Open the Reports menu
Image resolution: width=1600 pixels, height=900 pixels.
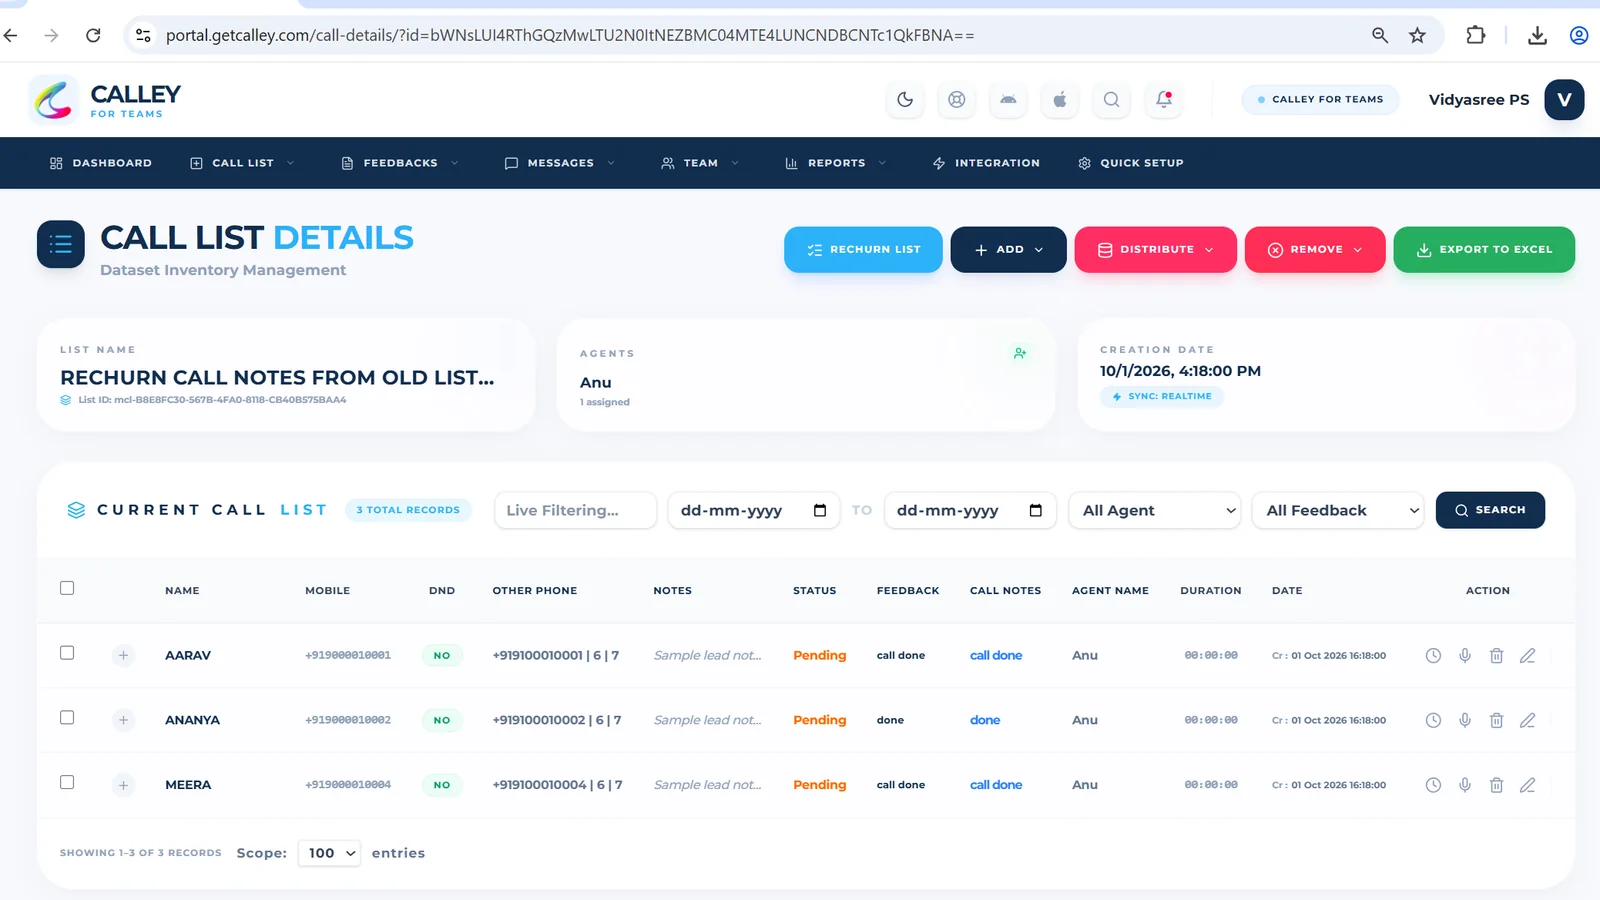click(x=836, y=163)
